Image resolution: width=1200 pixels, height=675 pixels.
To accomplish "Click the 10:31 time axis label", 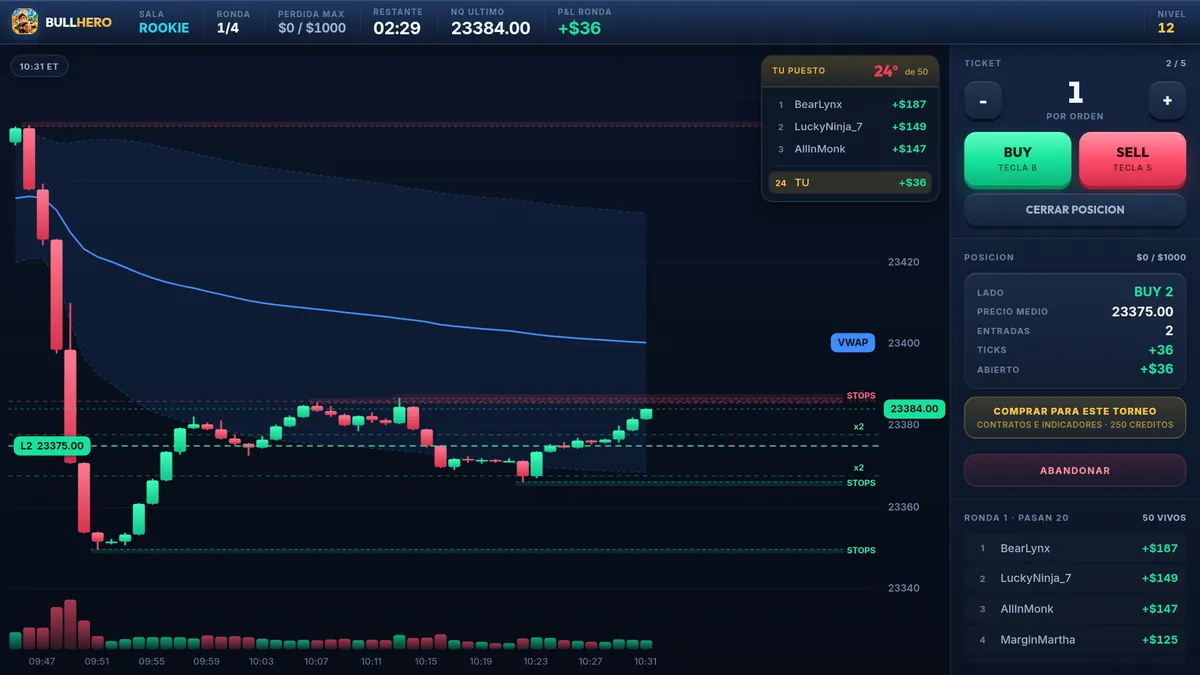I will 645,661.
